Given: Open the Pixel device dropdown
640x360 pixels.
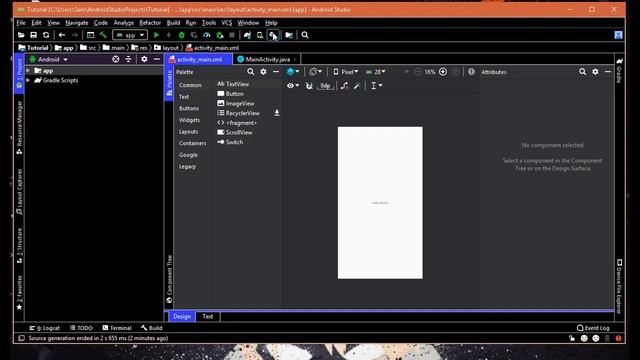Looking at the screenshot, I should pyautogui.click(x=346, y=72).
